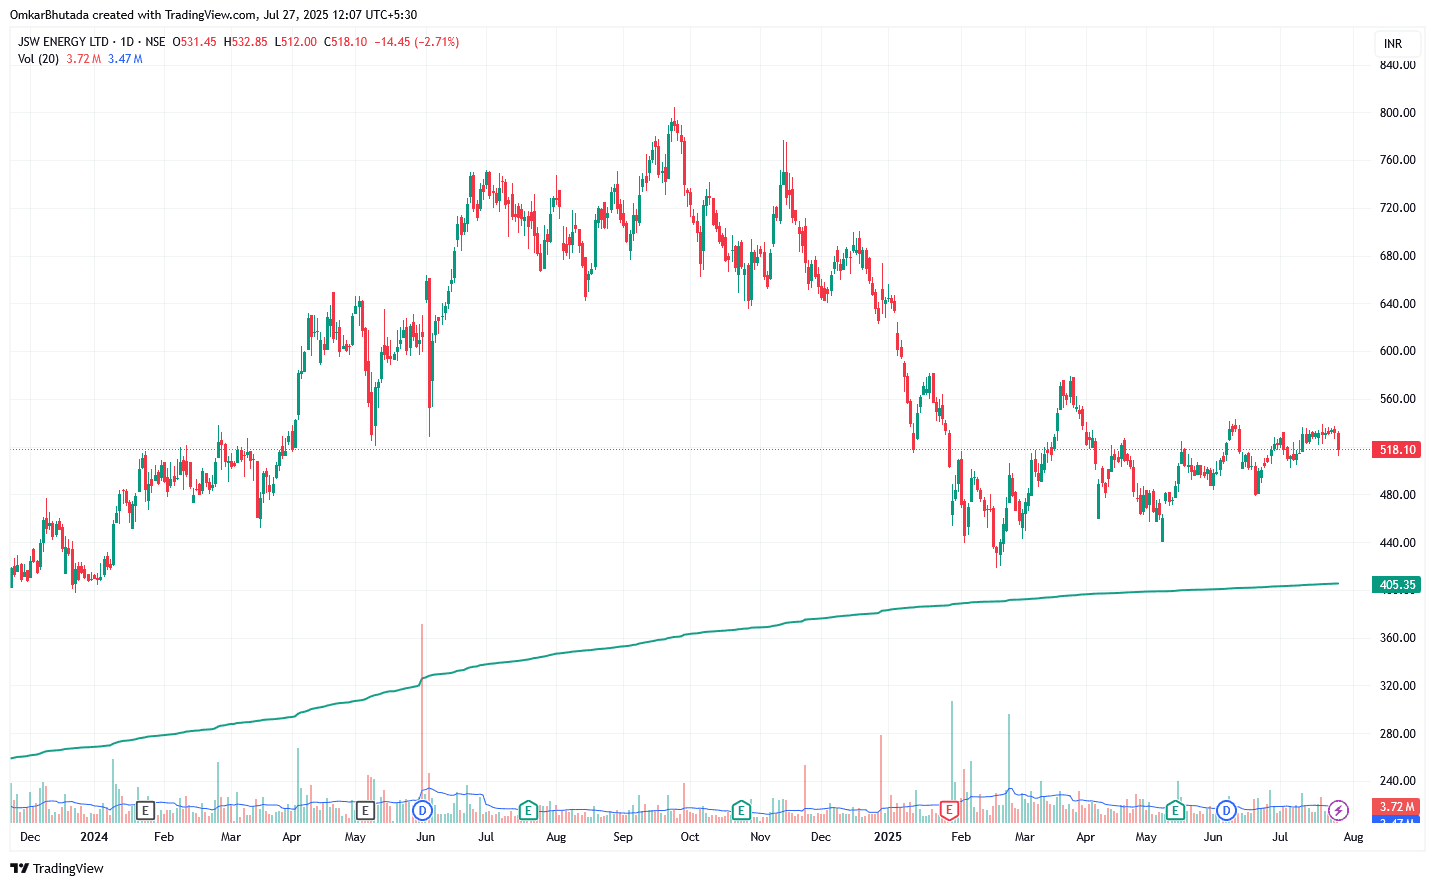Click the 800.00 price axis label

[1397, 113]
